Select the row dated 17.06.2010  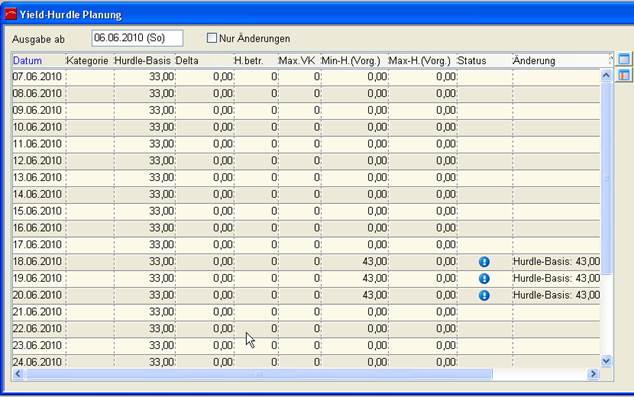[x=306, y=245]
